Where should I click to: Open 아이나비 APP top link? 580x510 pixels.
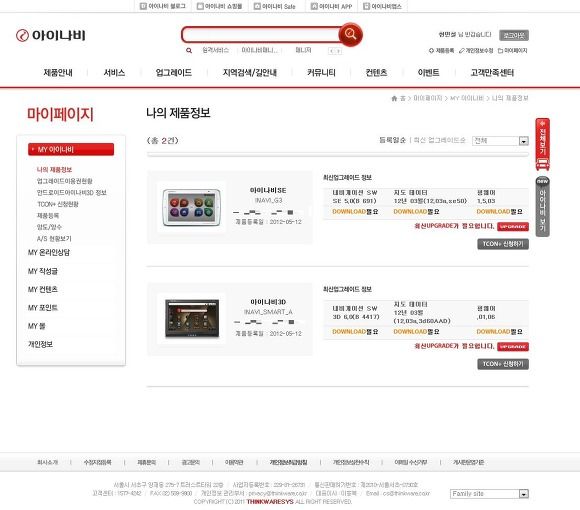coord(331,6)
